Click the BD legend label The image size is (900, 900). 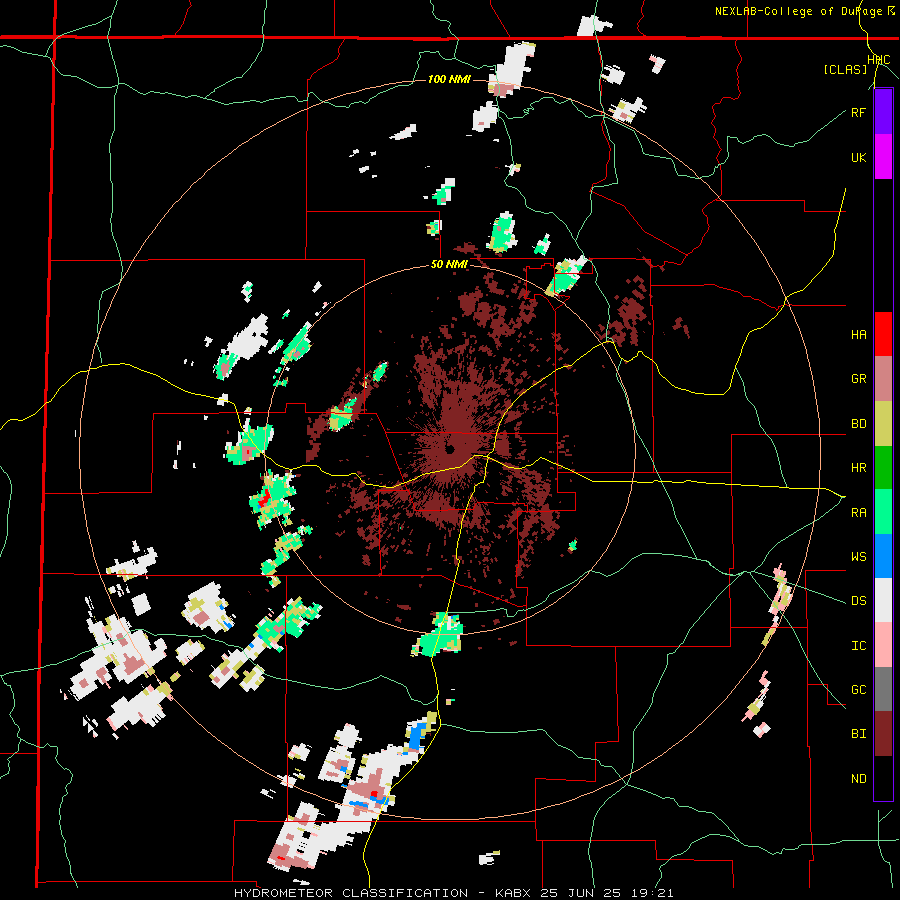pos(858,424)
